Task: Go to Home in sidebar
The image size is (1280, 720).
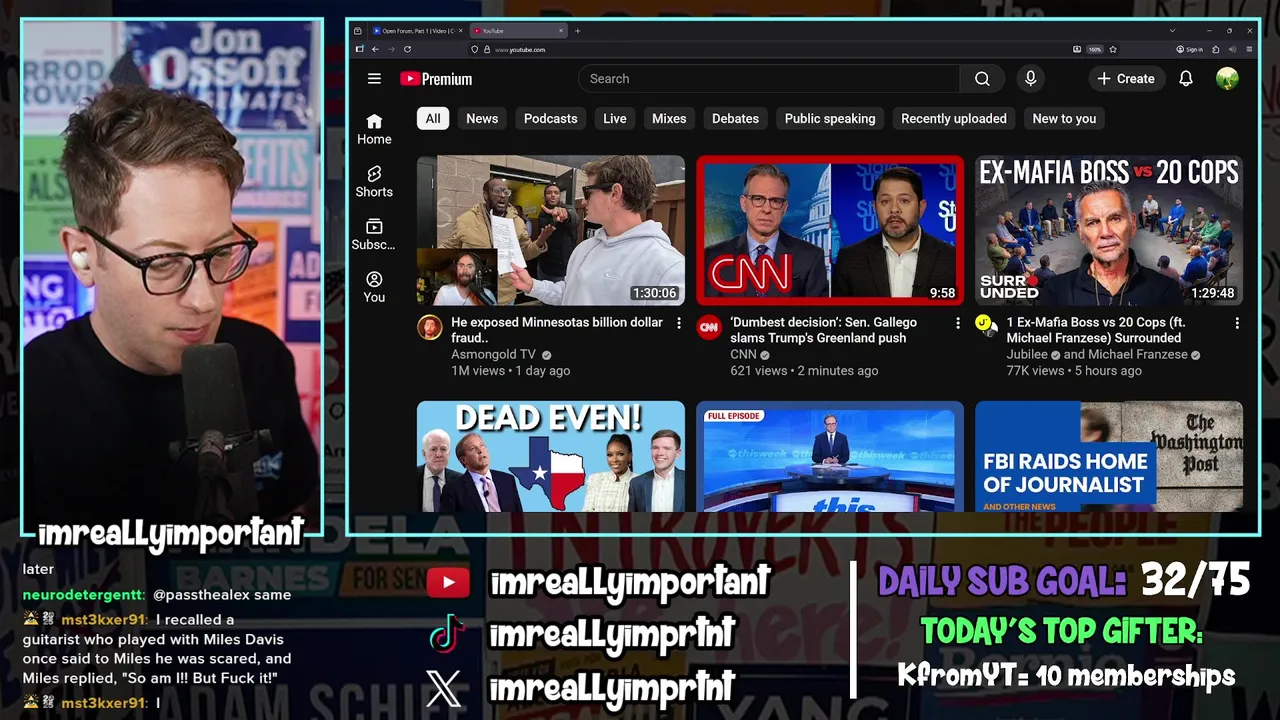Action: [x=374, y=129]
